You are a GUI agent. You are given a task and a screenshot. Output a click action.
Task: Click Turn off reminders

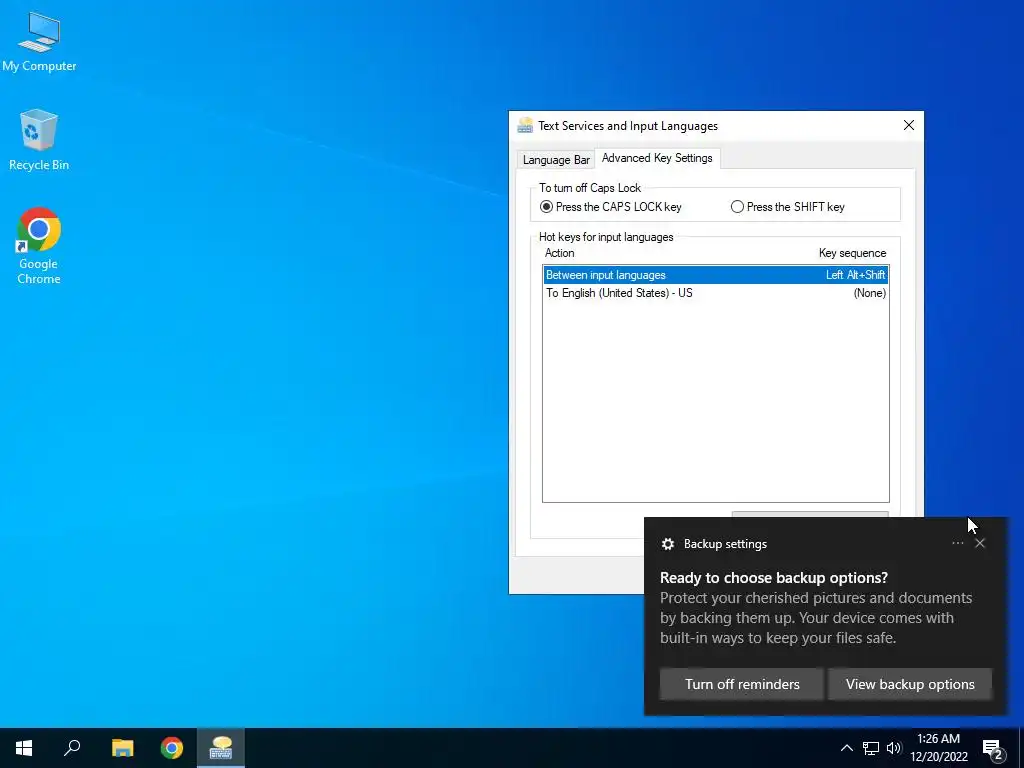pyautogui.click(x=742, y=684)
